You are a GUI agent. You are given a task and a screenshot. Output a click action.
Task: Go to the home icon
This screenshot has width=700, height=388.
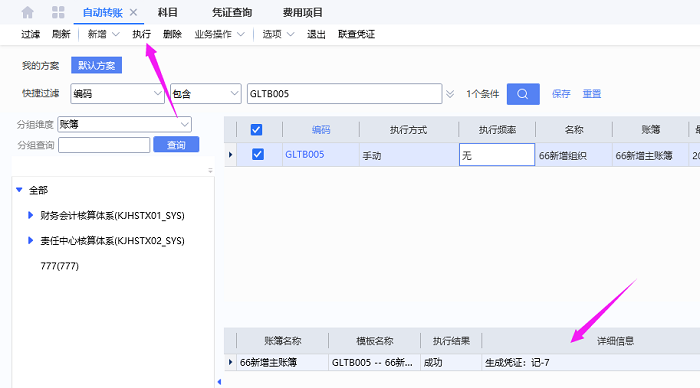(28, 12)
